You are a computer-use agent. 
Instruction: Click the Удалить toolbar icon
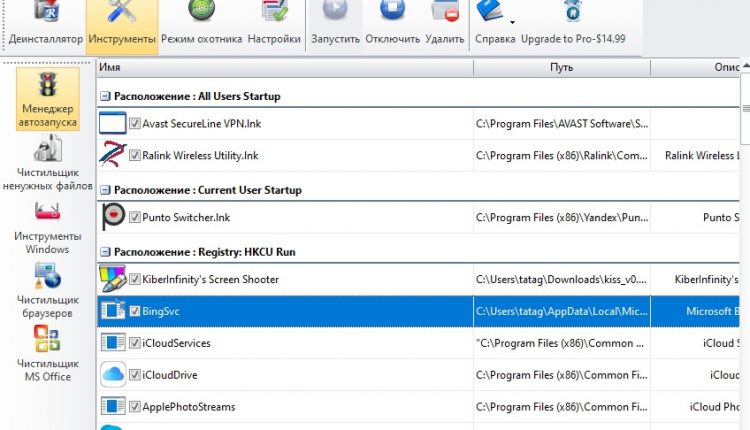point(445,11)
